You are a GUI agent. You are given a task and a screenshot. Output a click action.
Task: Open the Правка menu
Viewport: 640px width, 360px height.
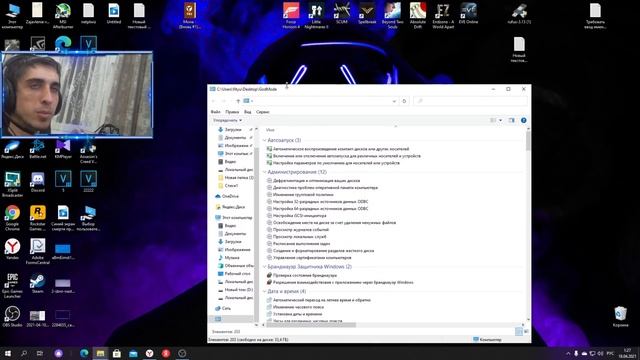tap(232, 112)
